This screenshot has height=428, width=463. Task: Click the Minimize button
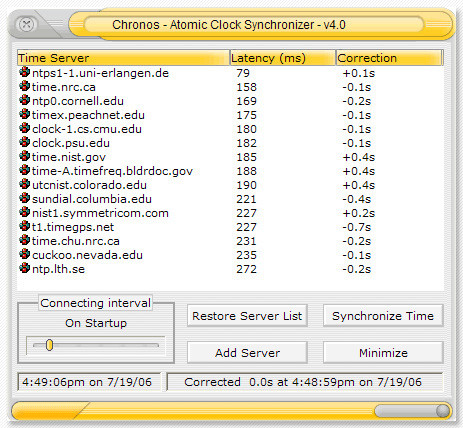(383, 353)
